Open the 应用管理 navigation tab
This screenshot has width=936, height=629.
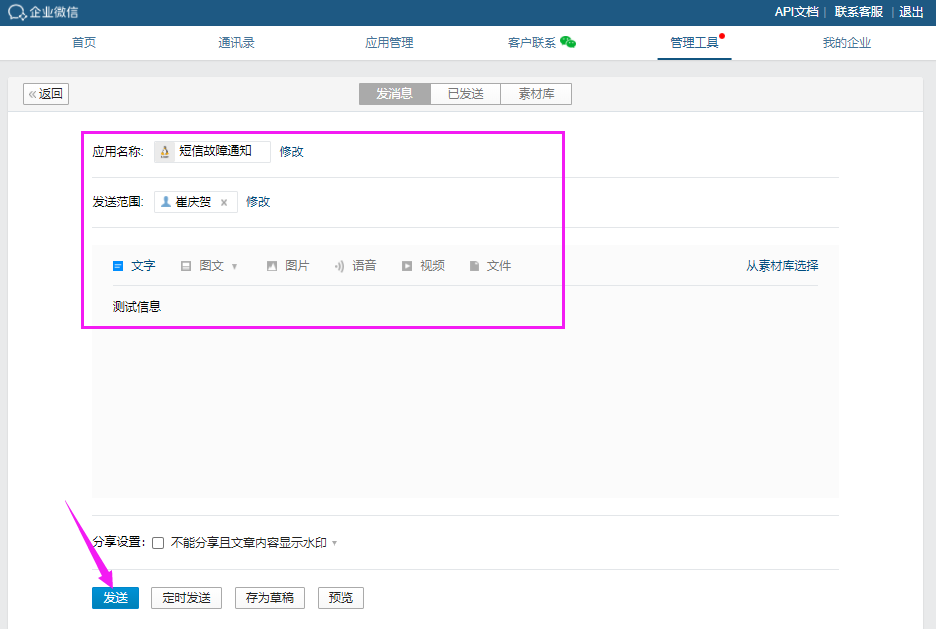[389, 42]
